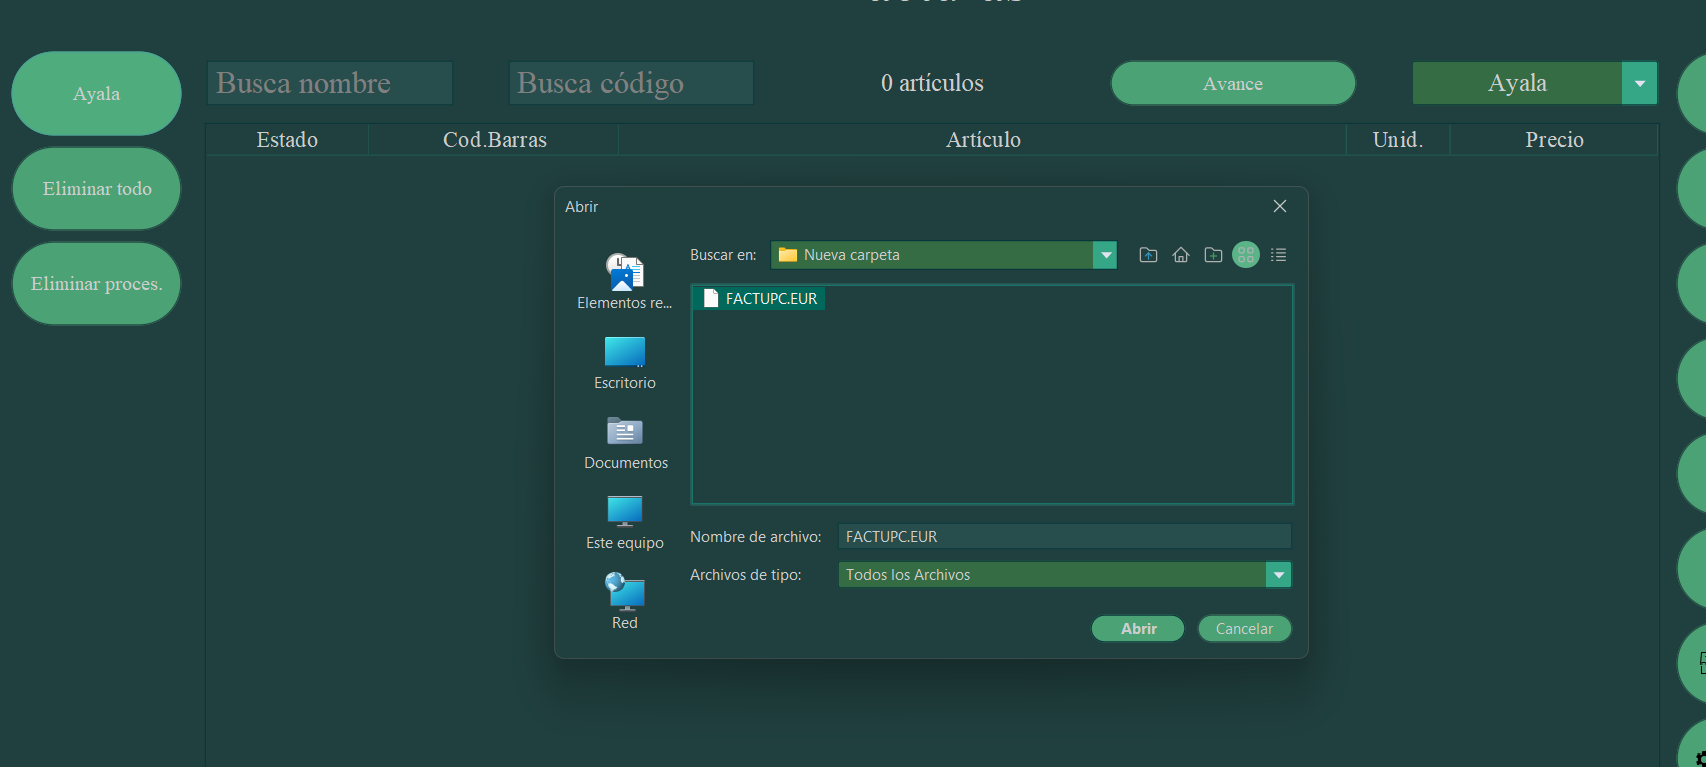Click the Eliminar todo button
Image resolution: width=1706 pixels, height=767 pixels.
click(x=96, y=189)
